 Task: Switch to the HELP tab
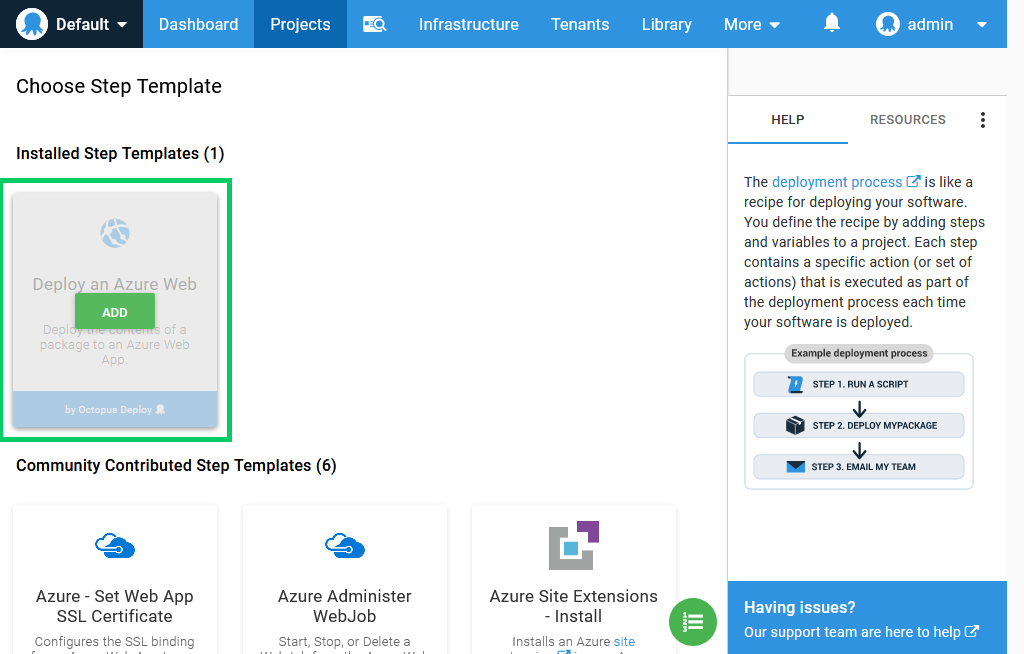788,120
